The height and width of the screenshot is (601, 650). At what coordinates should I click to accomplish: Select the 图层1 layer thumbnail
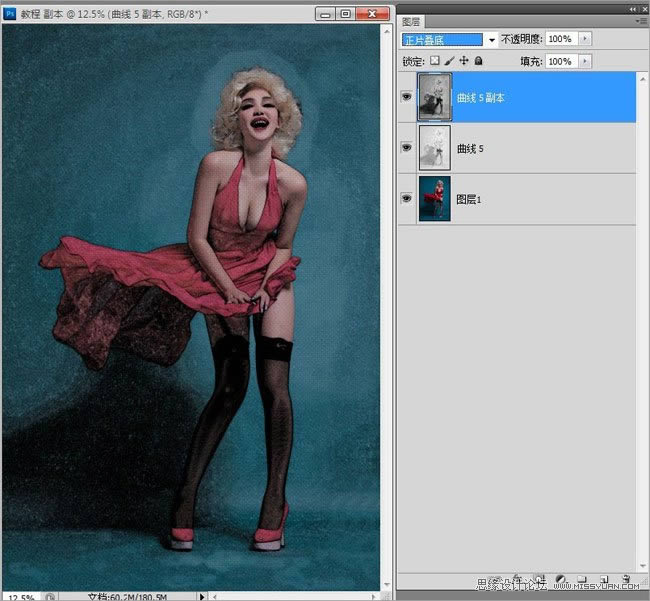click(x=435, y=198)
